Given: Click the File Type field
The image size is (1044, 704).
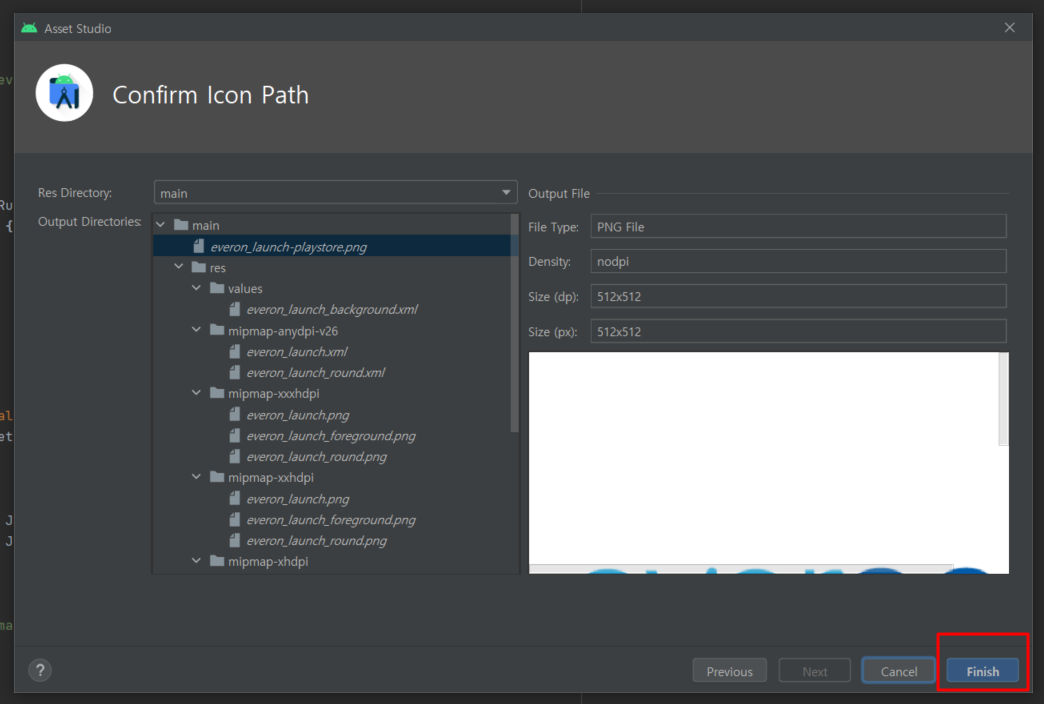Looking at the screenshot, I should [798, 226].
